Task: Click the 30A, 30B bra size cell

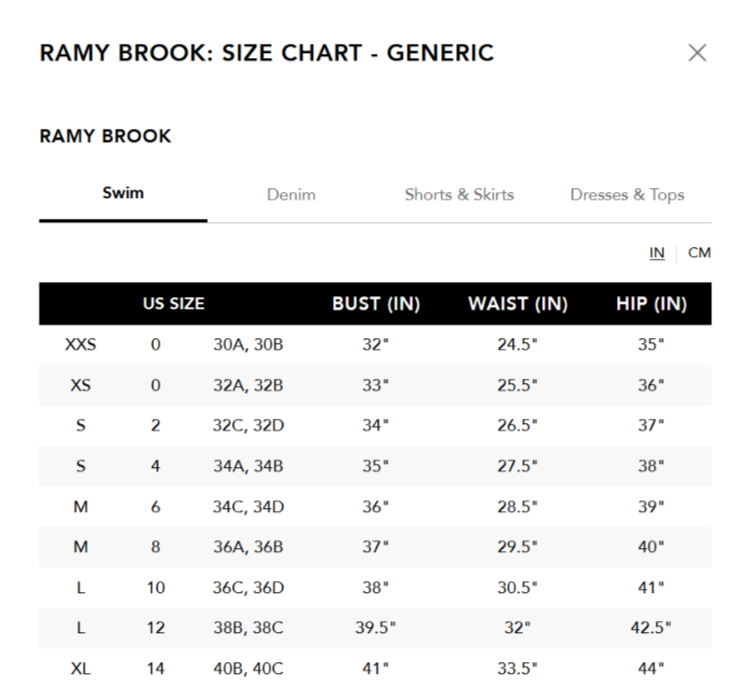Action: pyautogui.click(x=248, y=344)
